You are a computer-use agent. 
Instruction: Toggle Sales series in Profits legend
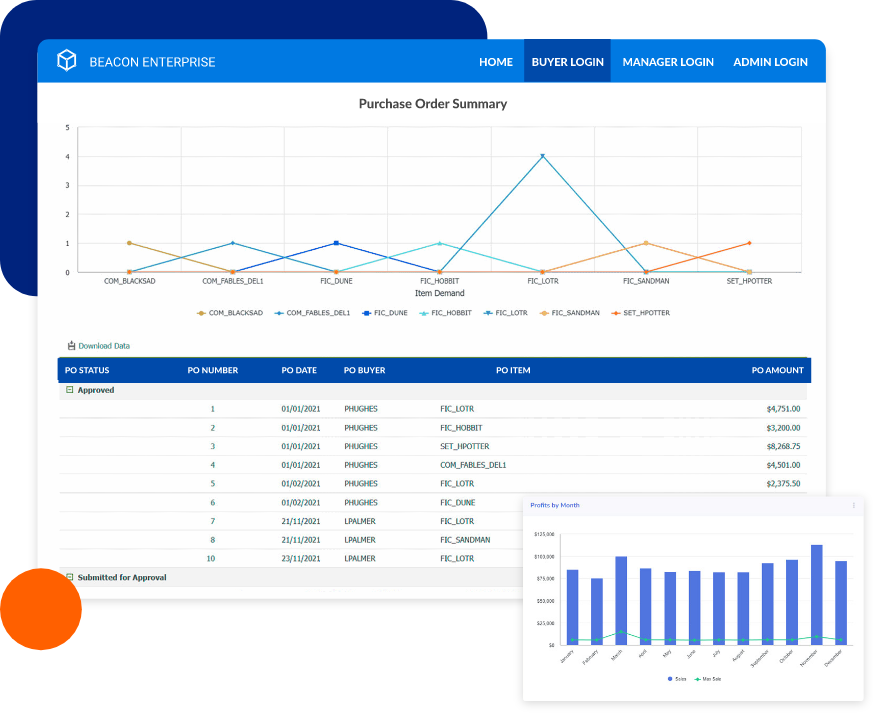(678, 679)
